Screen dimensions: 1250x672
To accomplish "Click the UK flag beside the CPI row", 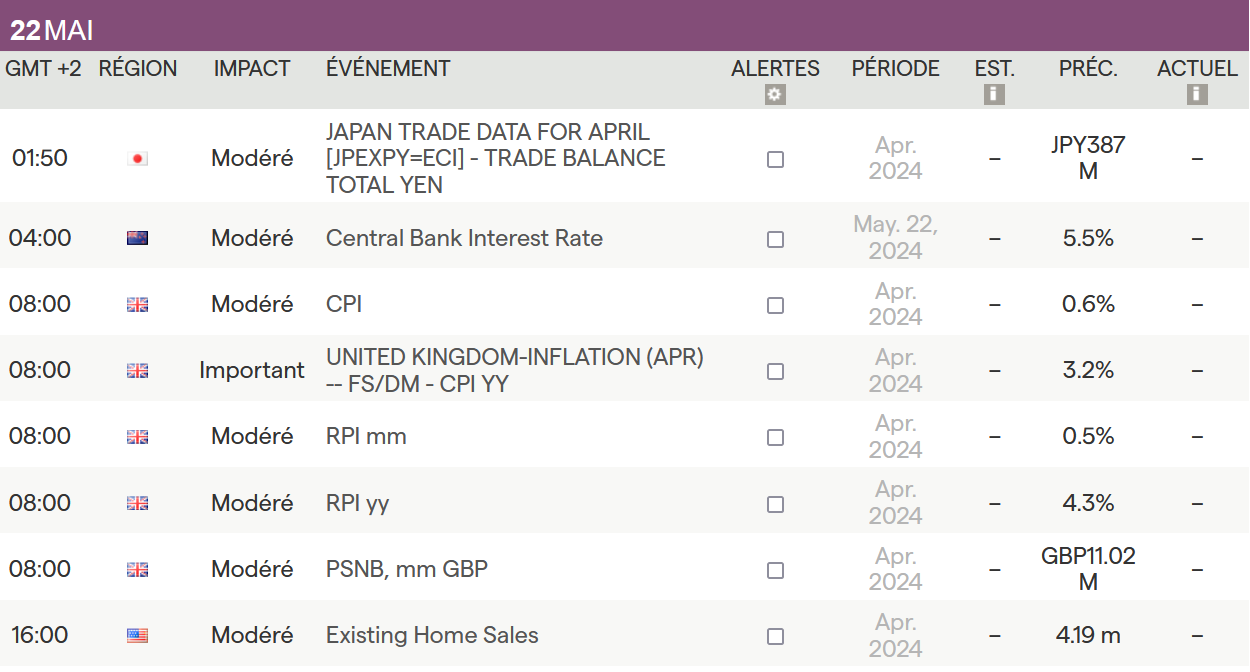I will (138, 305).
